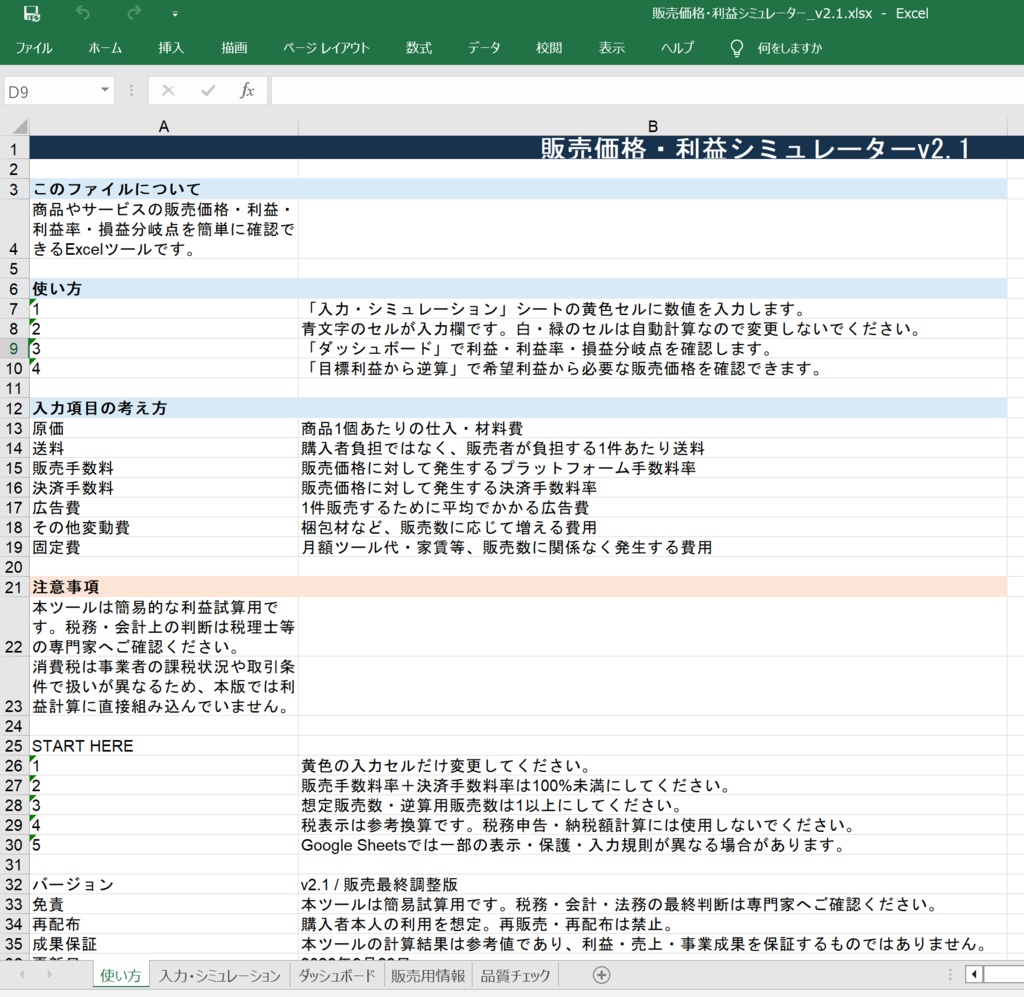Go to the 販売用情報 sheet tab

tap(428, 975)
